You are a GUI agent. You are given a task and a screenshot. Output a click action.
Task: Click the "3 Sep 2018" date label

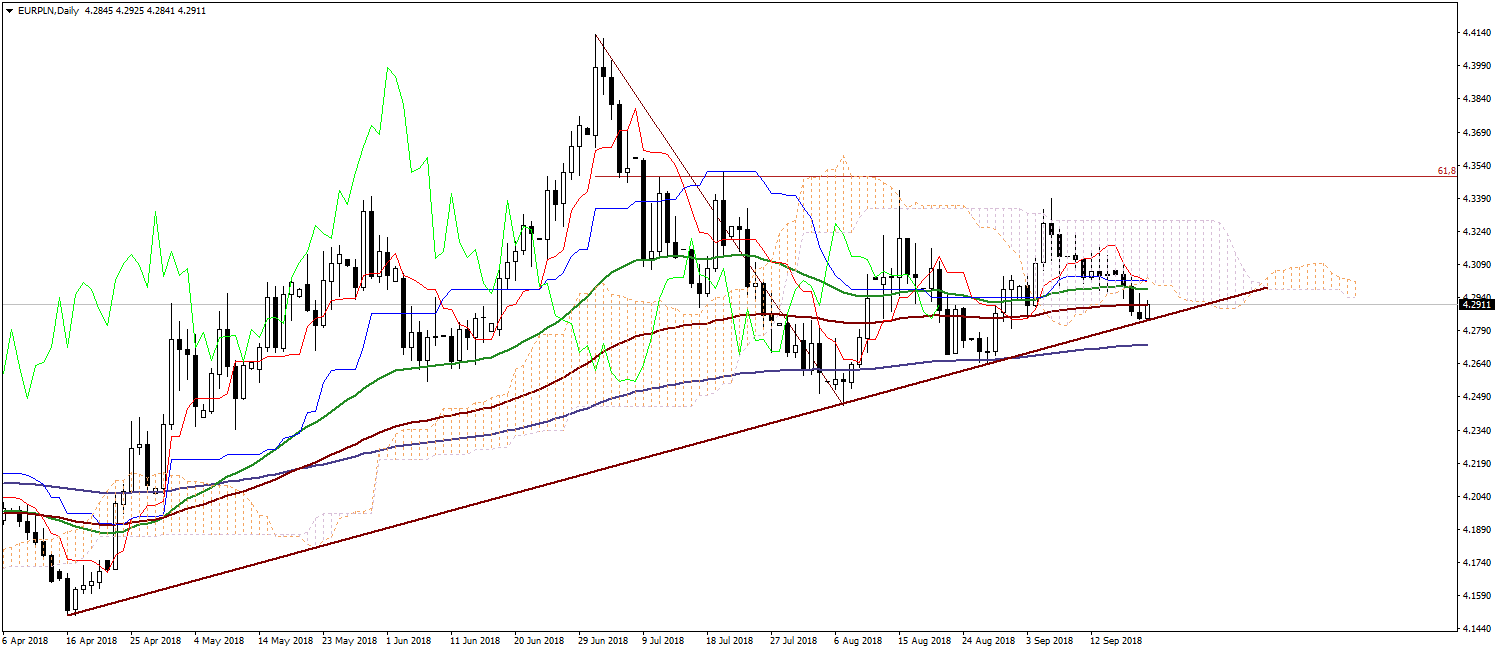pyautogui.click(x=1049, y=640)
